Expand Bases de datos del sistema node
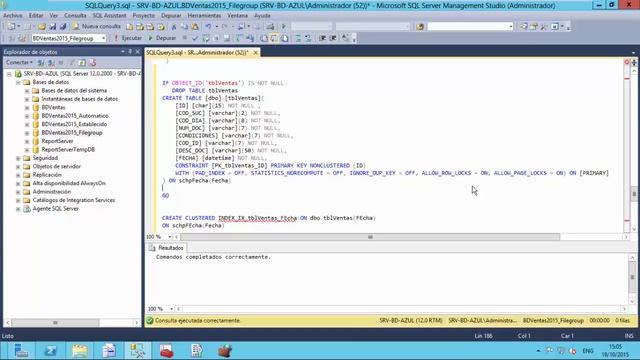The height and width of the screenshot is (360, 640). (27, 91)
